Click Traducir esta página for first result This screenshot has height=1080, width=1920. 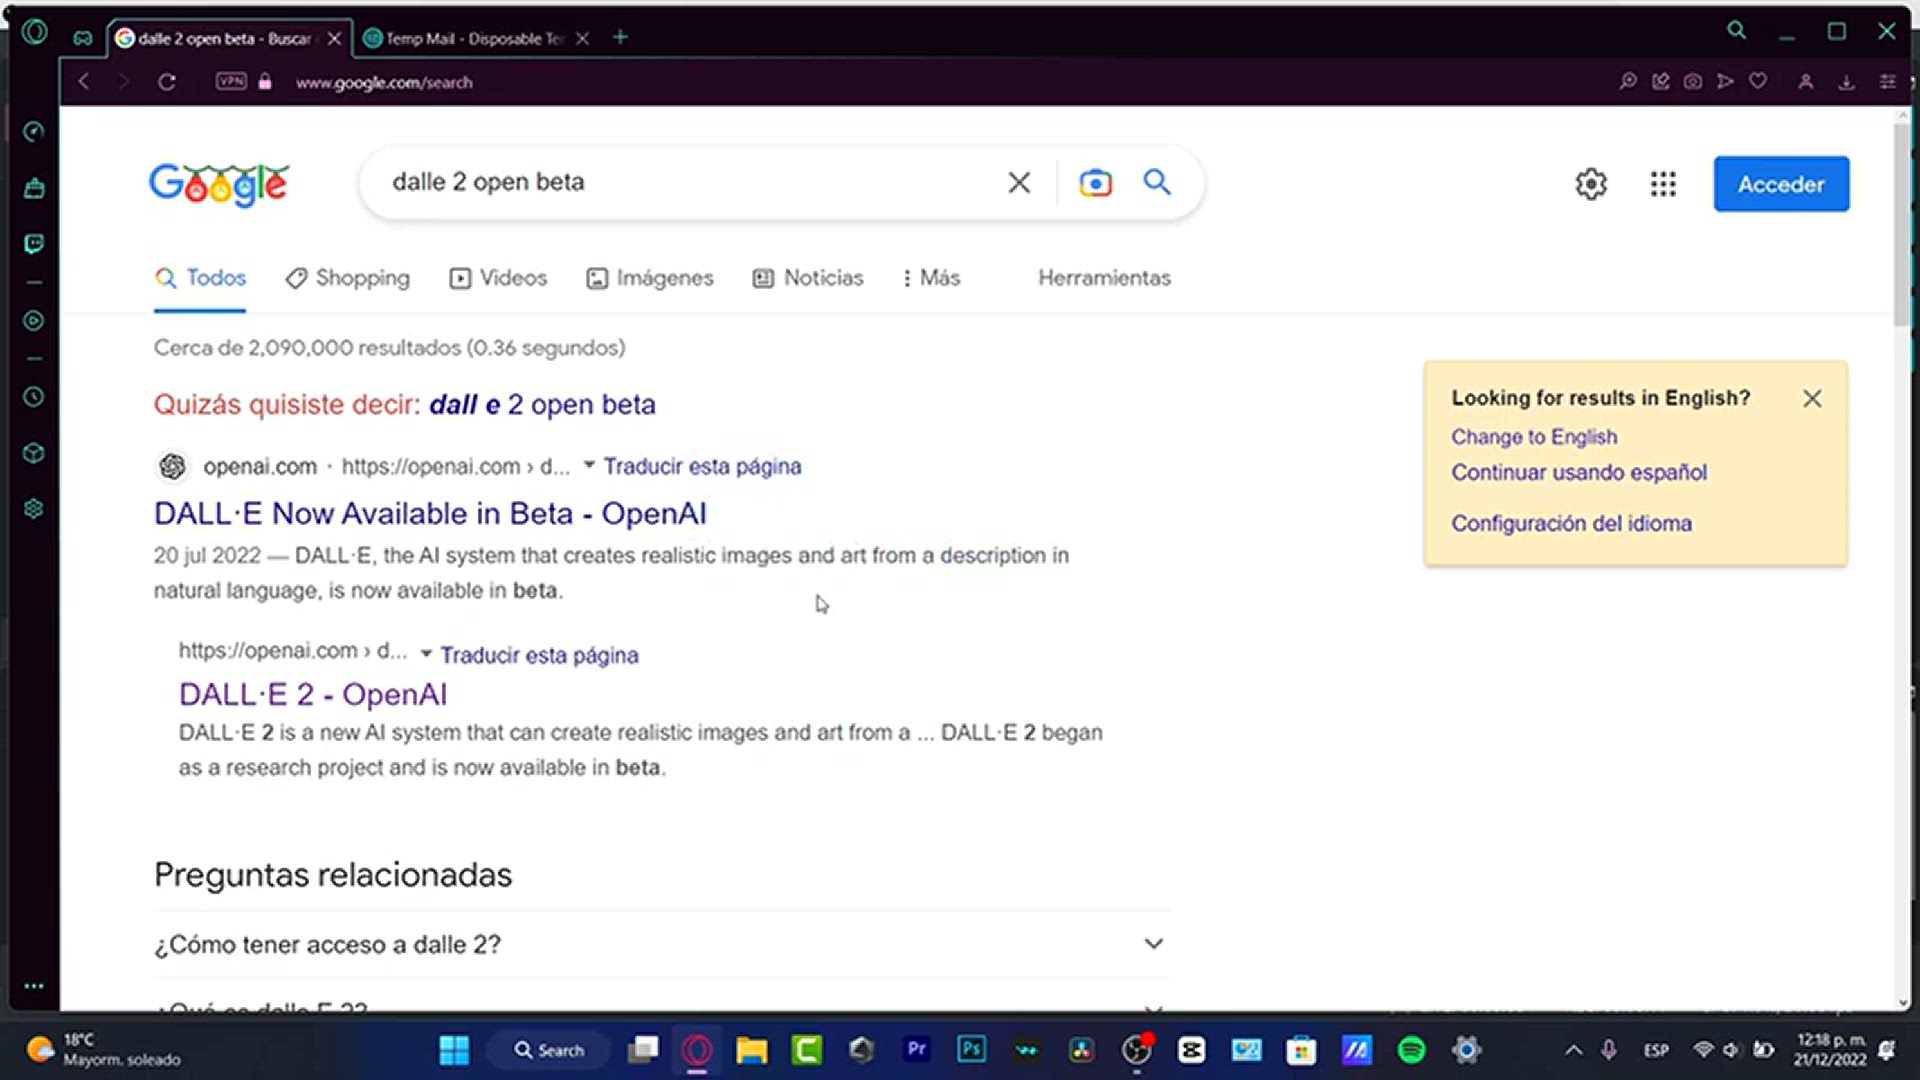702,466
